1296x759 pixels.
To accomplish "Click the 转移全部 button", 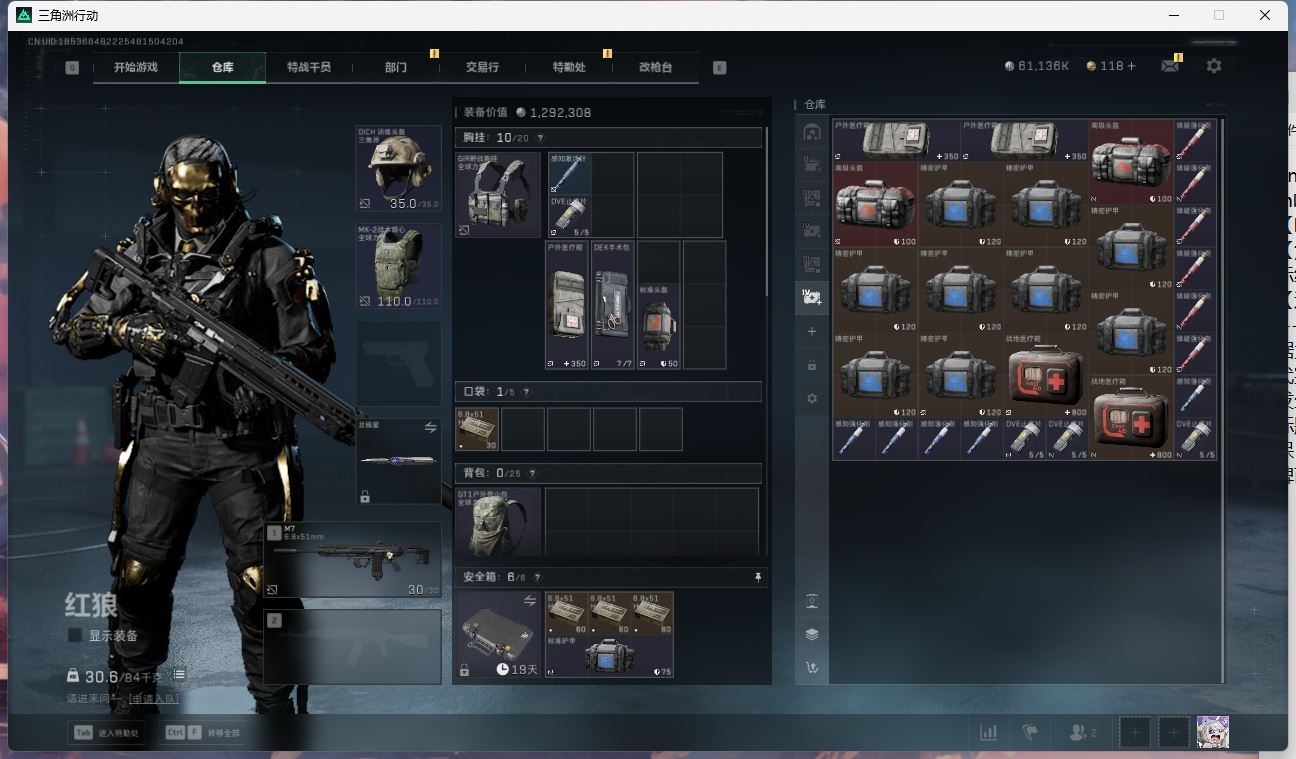I will (206, 733).
